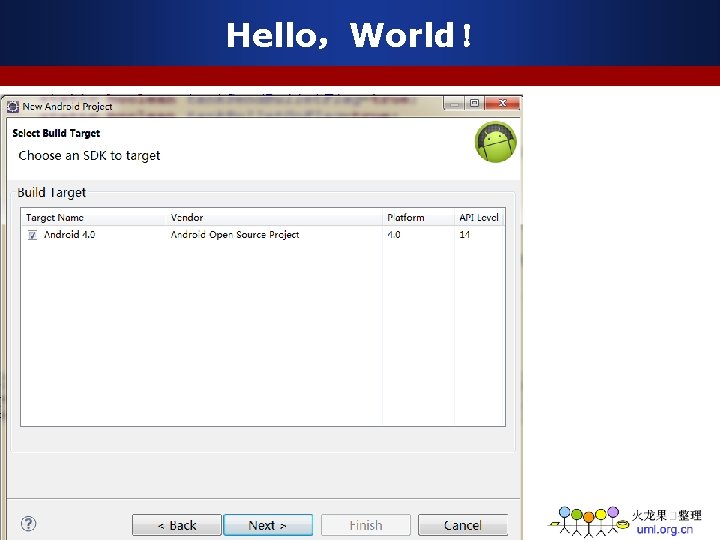Open the uml.org.cn link
The image size is (720, 540).
[x=664, y=529]
